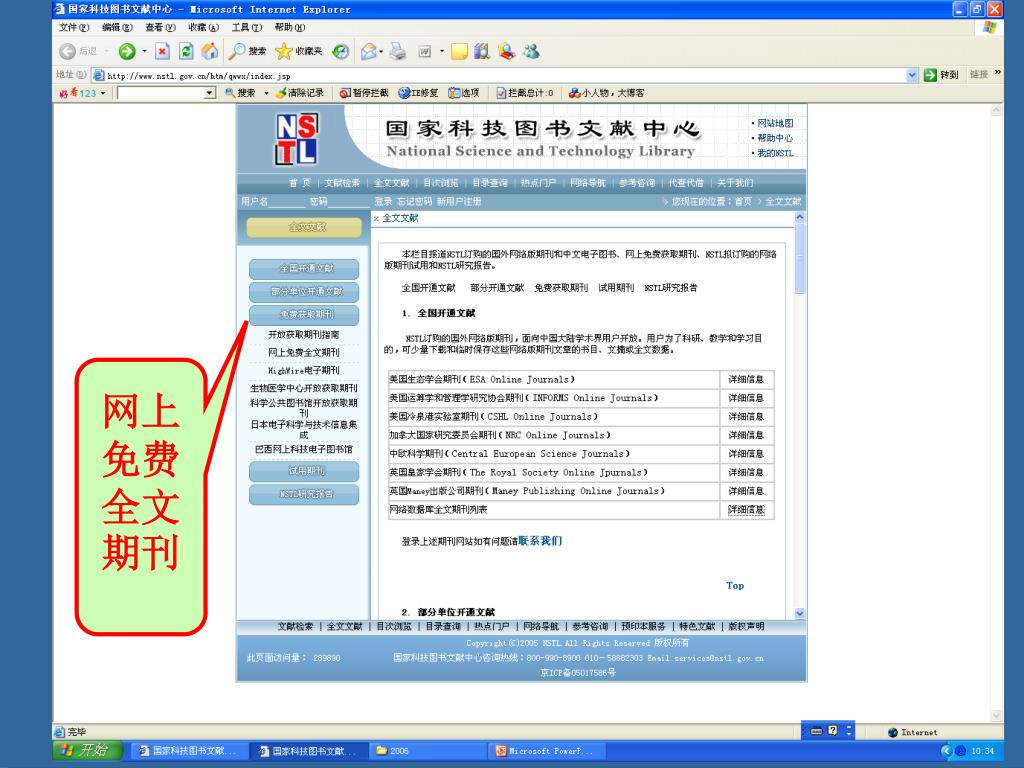Open the Forward button history dropdown
This screenshot has height=768, width=1024.
click(x=144, y=51)
